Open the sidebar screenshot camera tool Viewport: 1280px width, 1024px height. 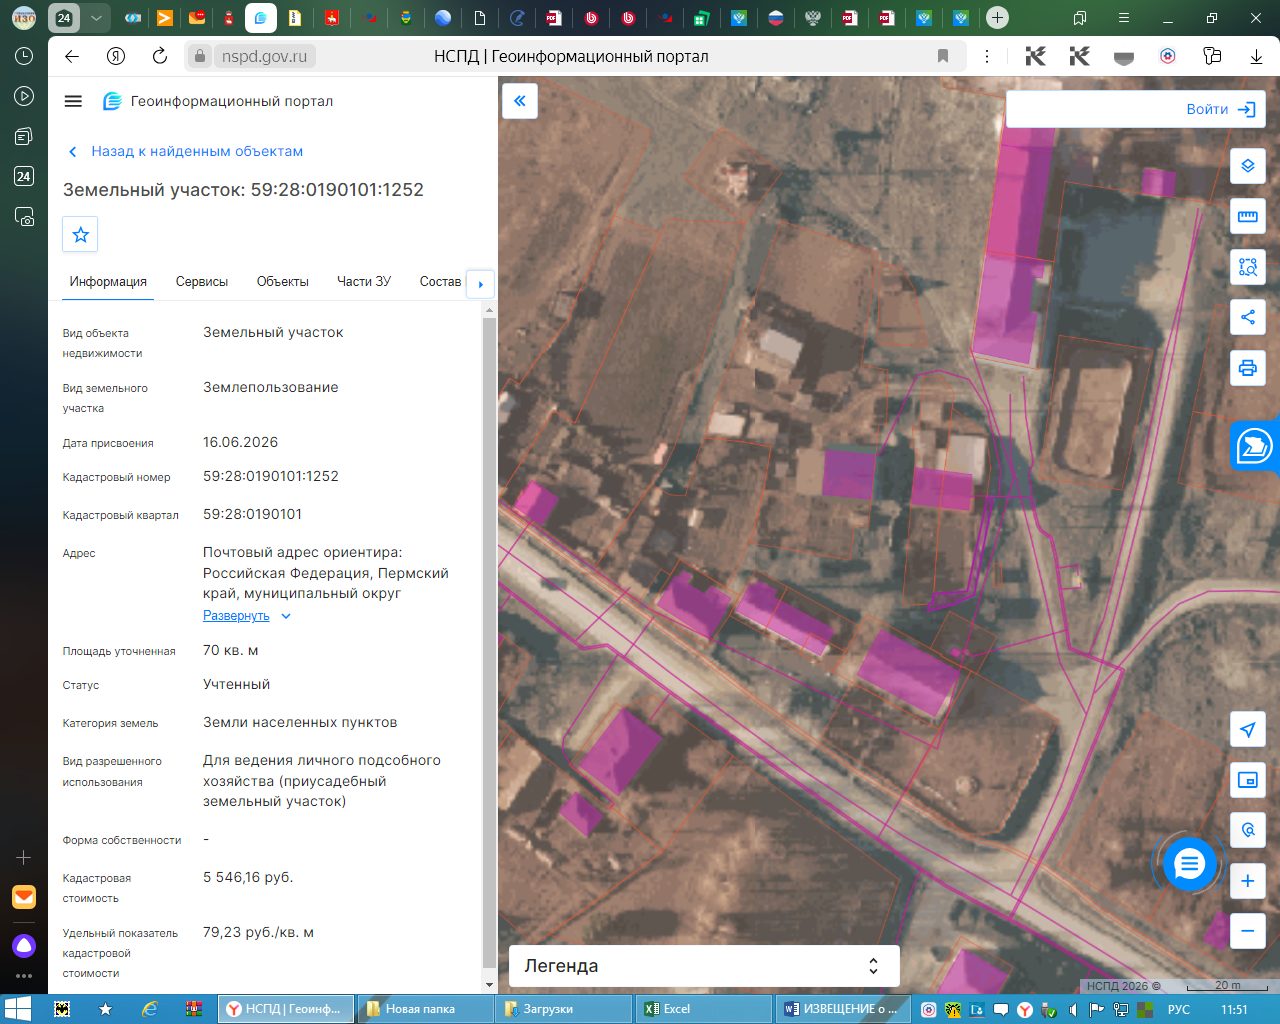[24, 216]
